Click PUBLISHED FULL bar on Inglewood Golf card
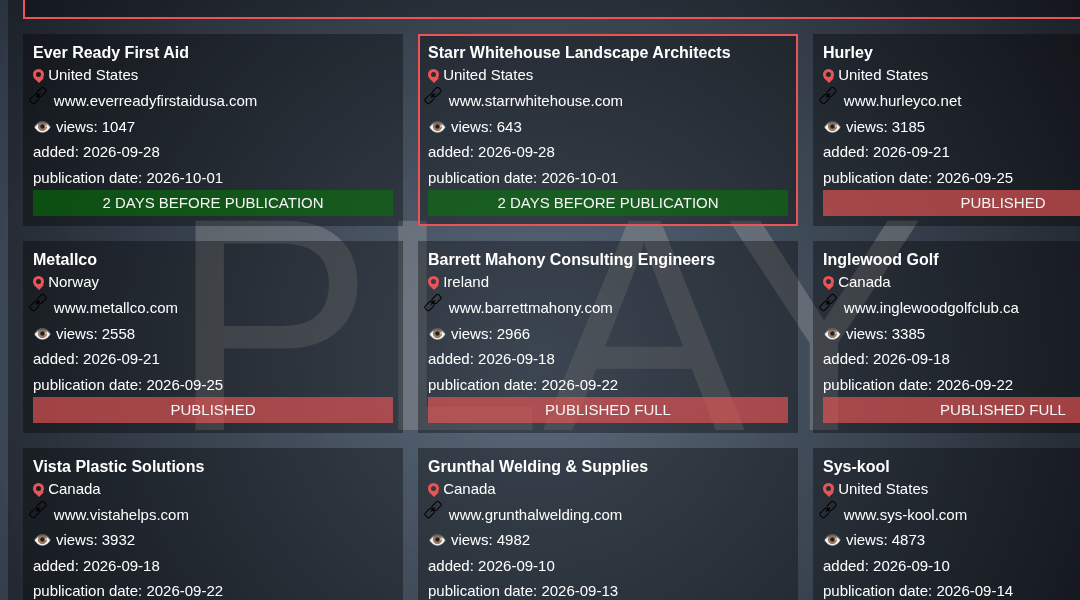1080x600 pixels. point(951,410)
